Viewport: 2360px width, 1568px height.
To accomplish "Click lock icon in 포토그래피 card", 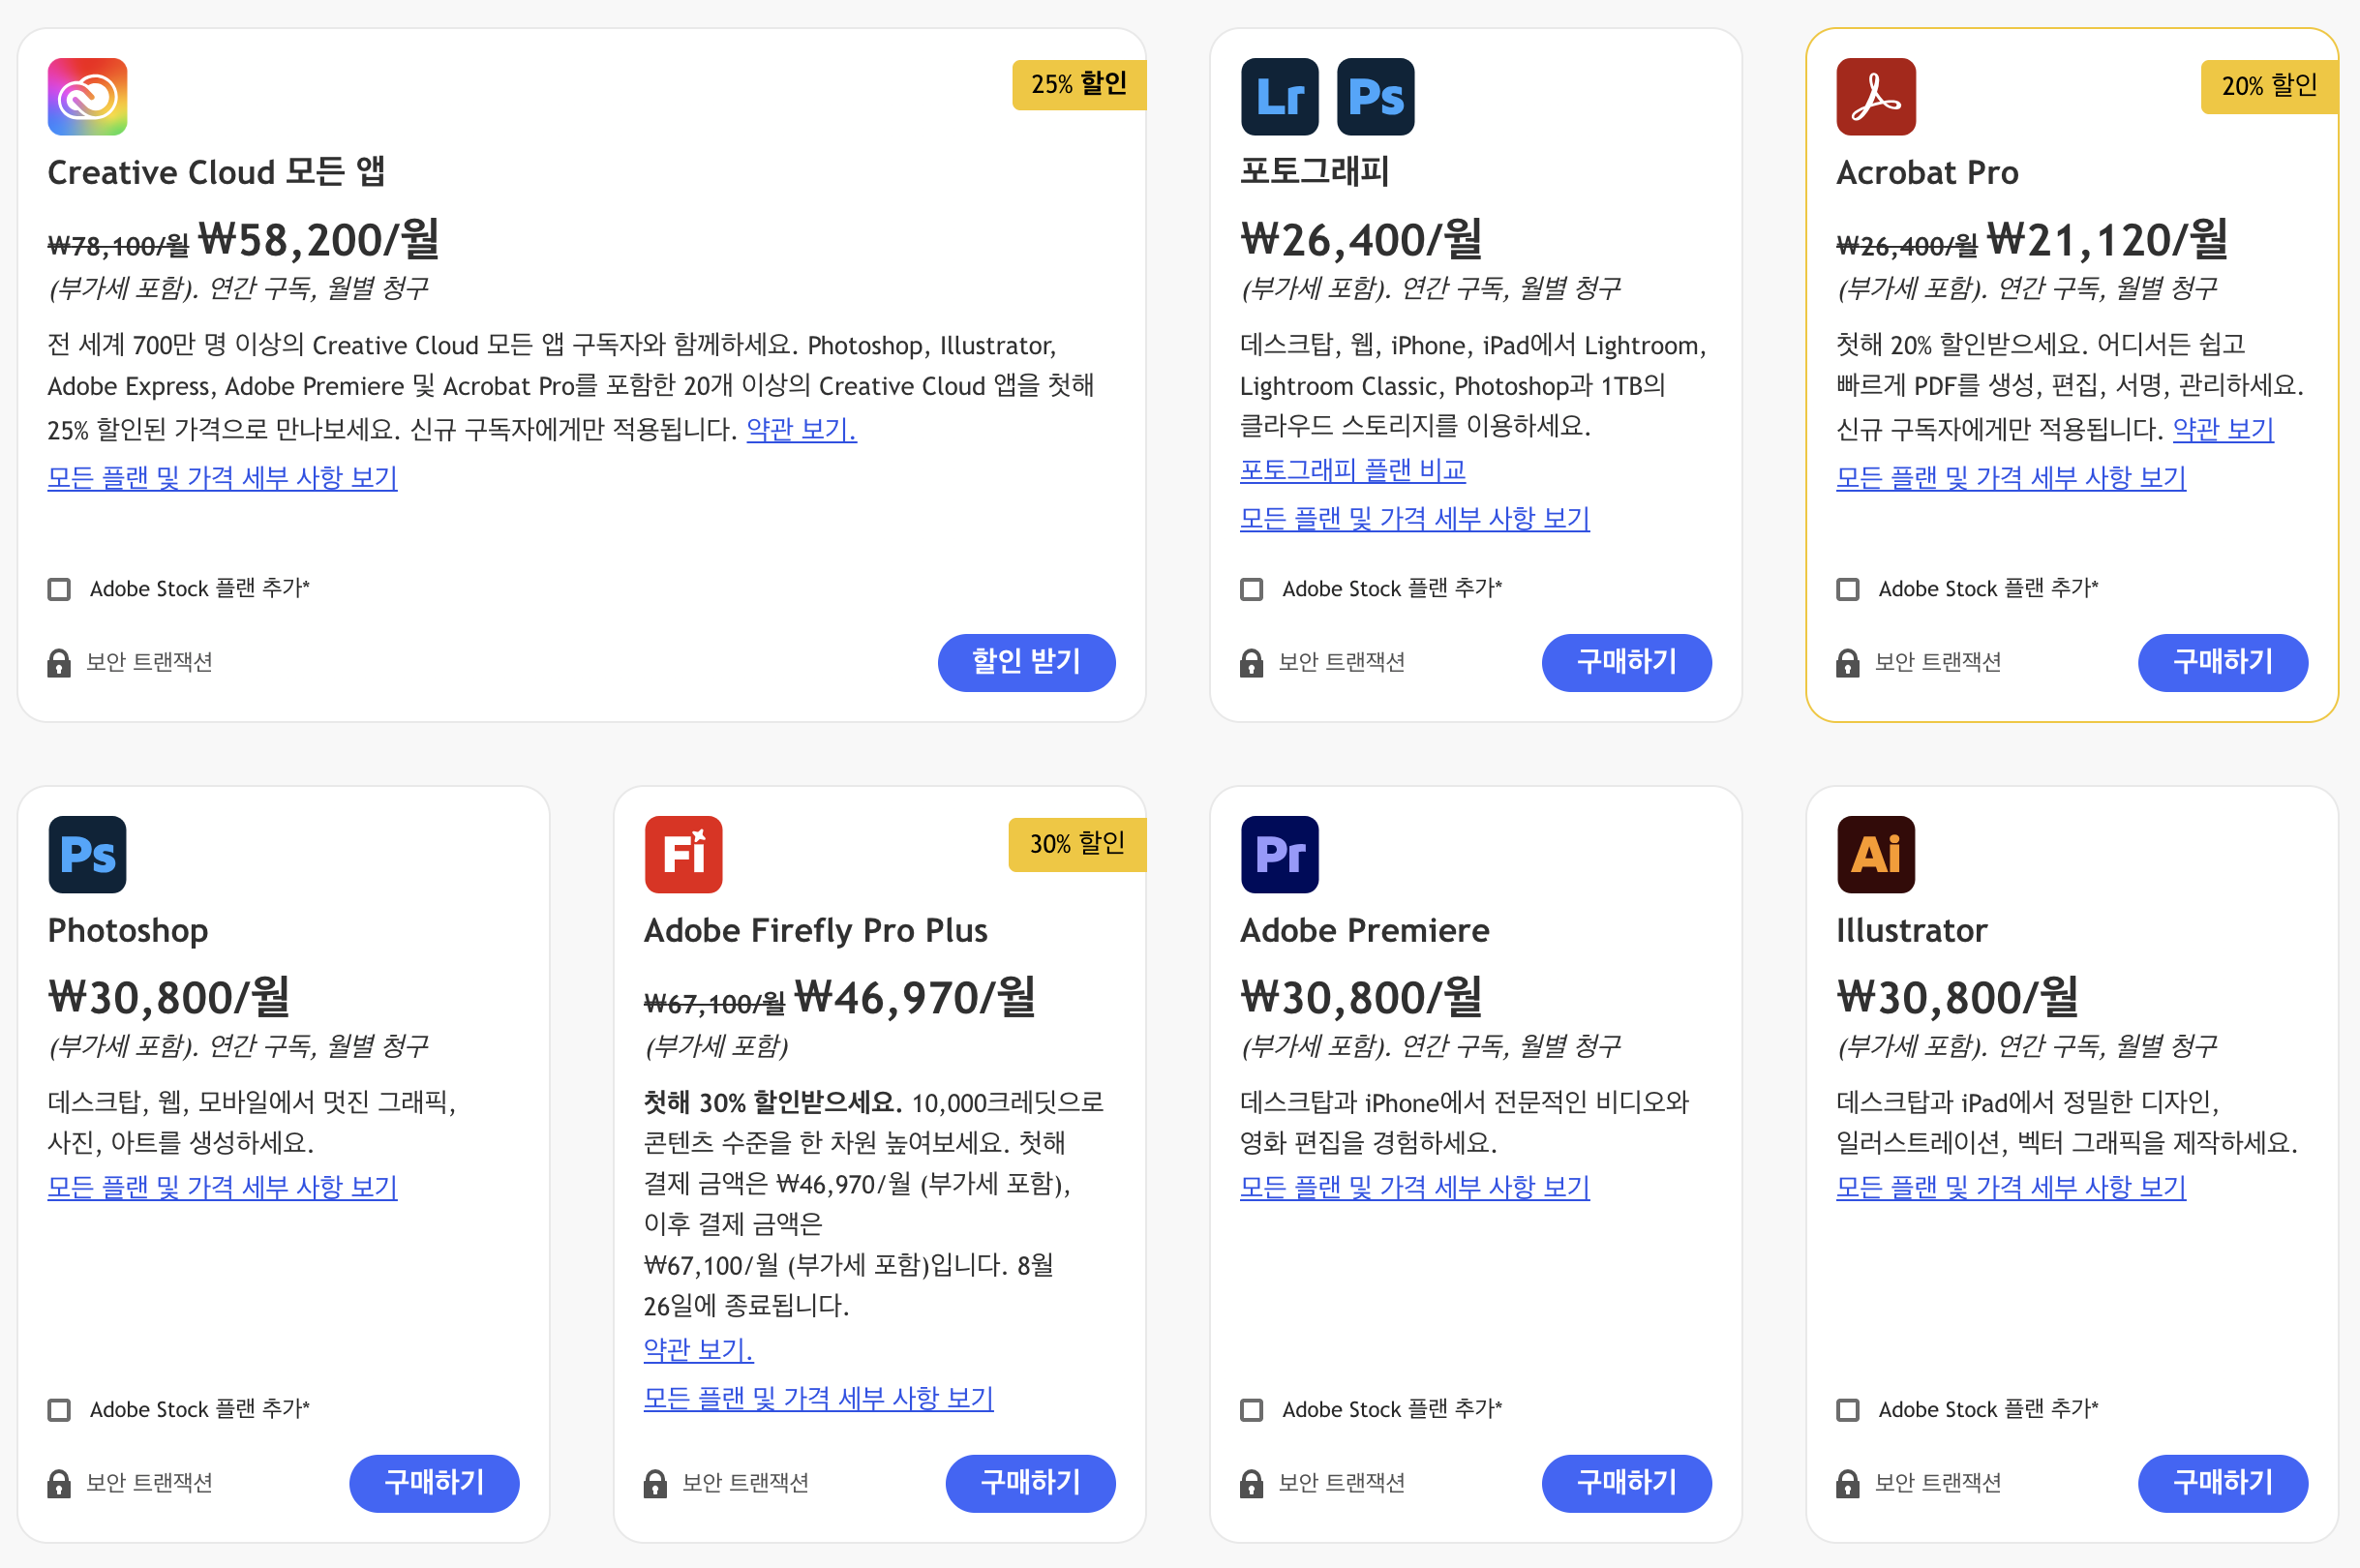I will coord(1251,663).
